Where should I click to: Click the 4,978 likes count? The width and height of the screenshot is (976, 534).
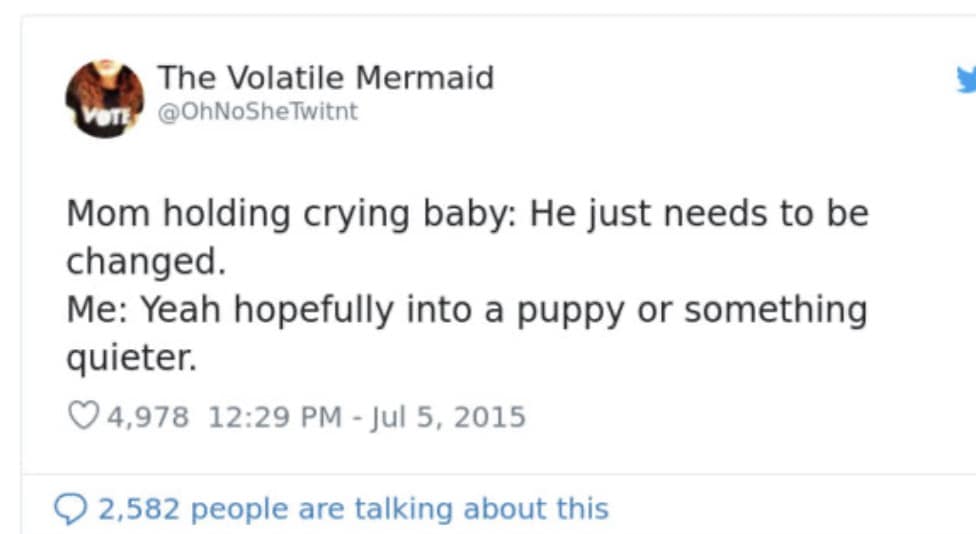coord(146,415)
